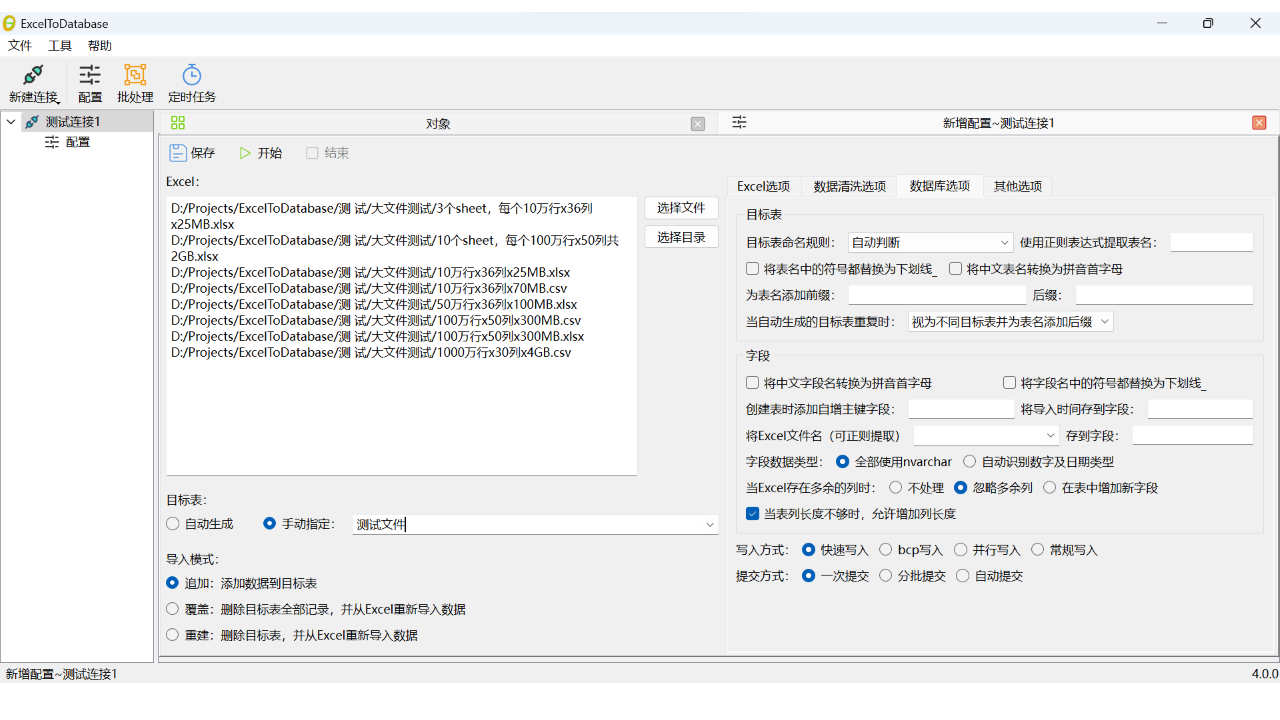Enable 将字段名中的符号都替换为下划线 checkbox
The width and height of the screenshot is (1280, 720).
[x=1010, y=383]
